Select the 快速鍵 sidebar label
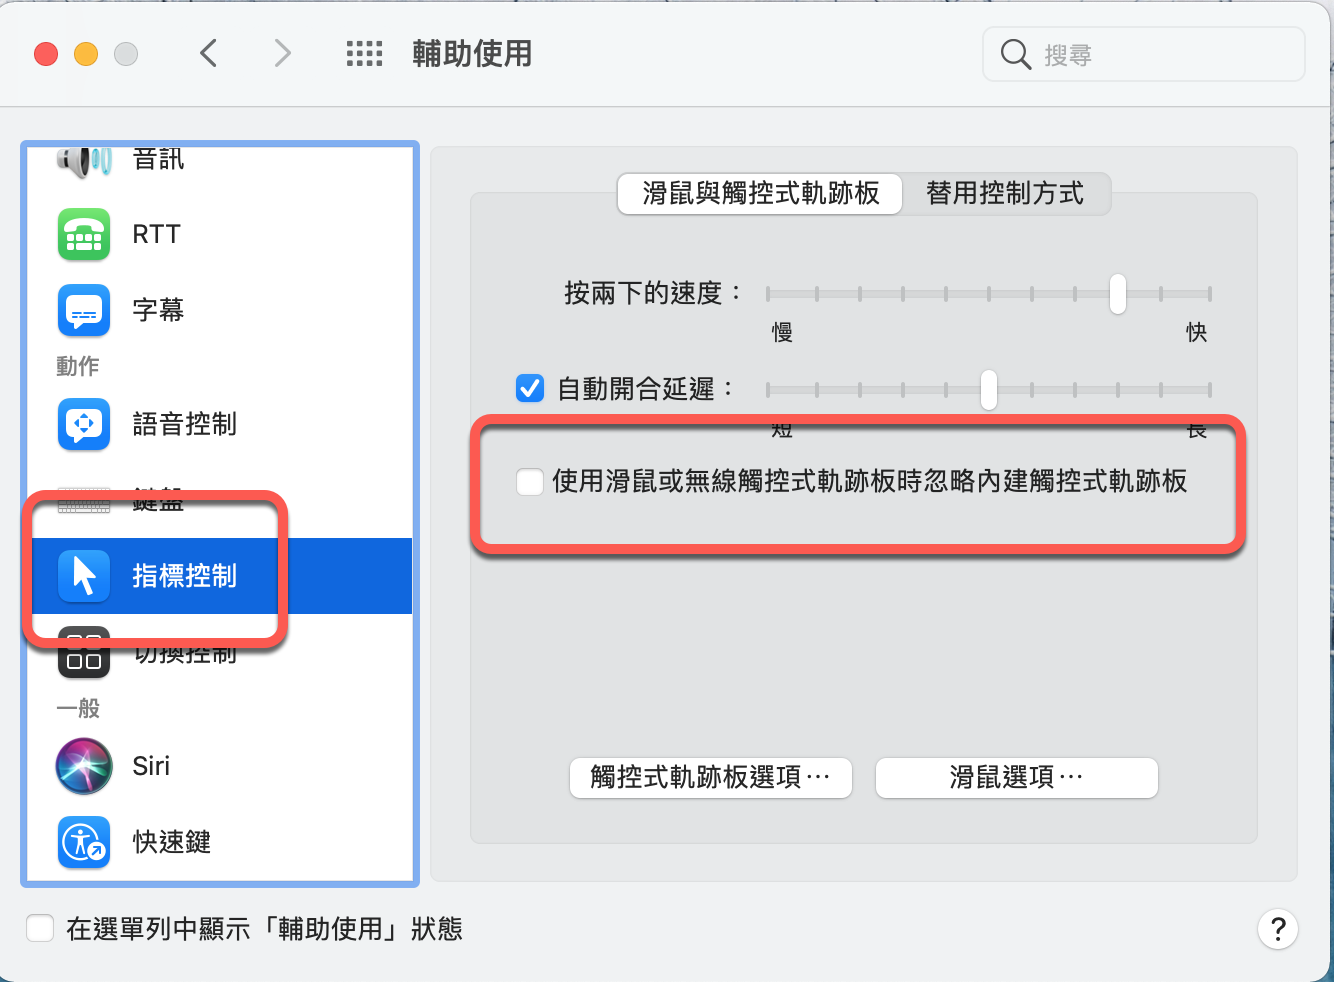 coord(172,842)
